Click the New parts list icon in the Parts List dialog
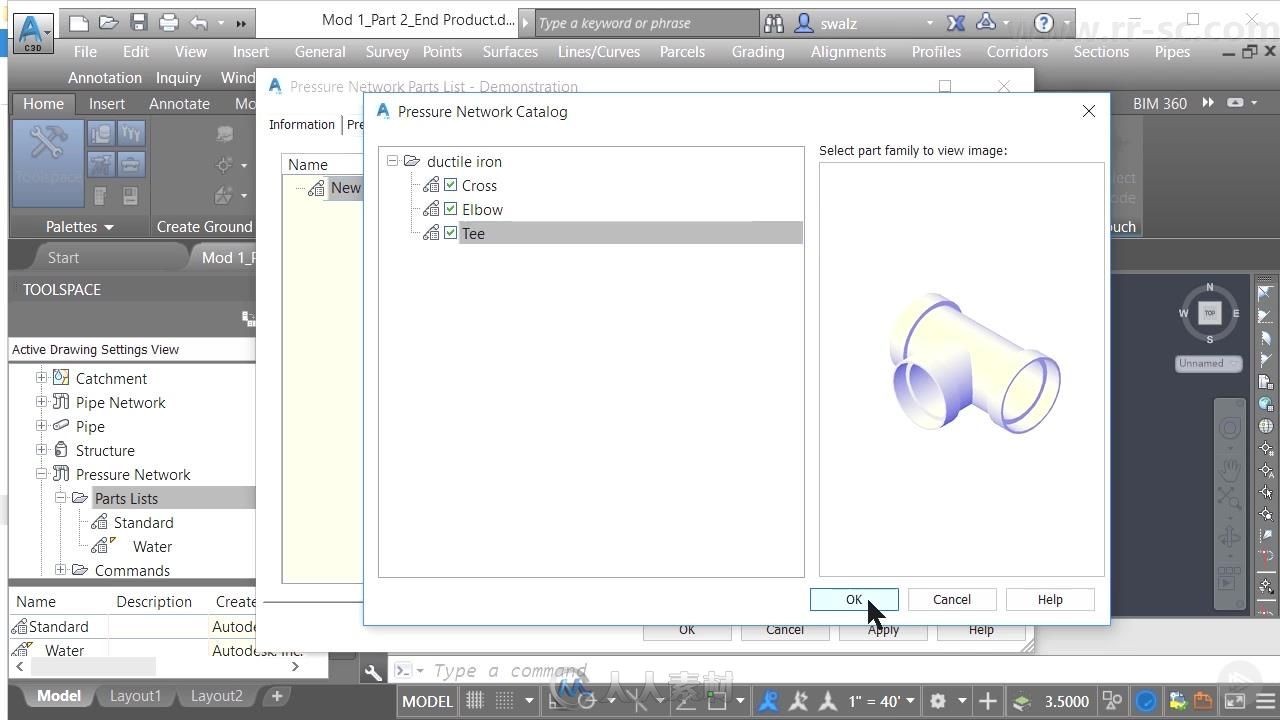 tap(316, 188)
